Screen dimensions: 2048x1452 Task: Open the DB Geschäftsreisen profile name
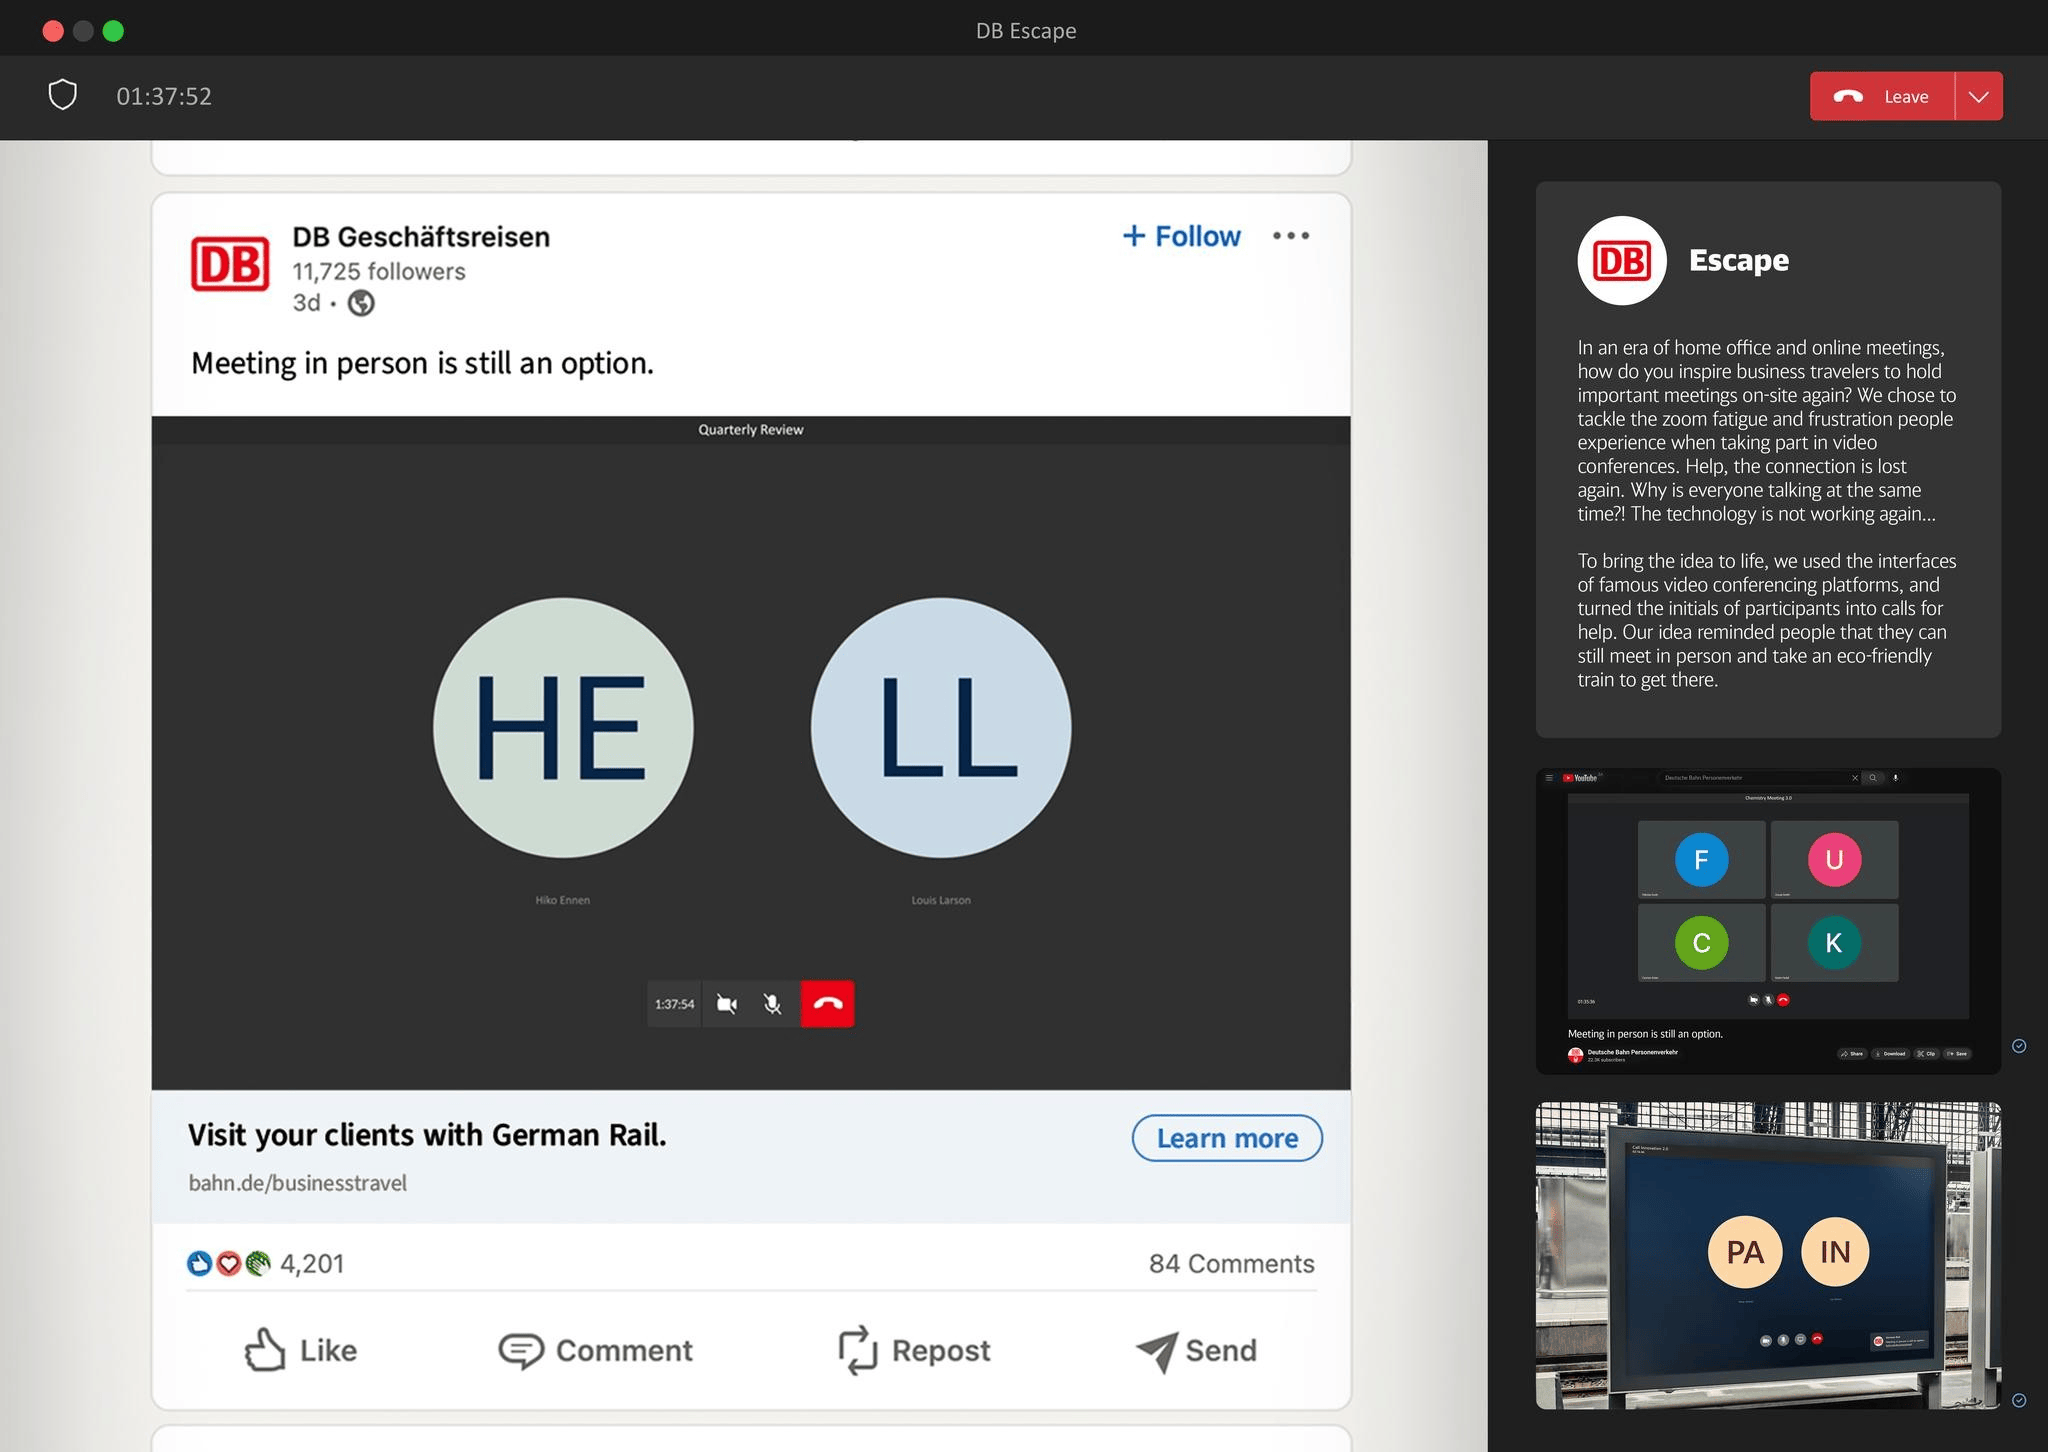point(421,237)
